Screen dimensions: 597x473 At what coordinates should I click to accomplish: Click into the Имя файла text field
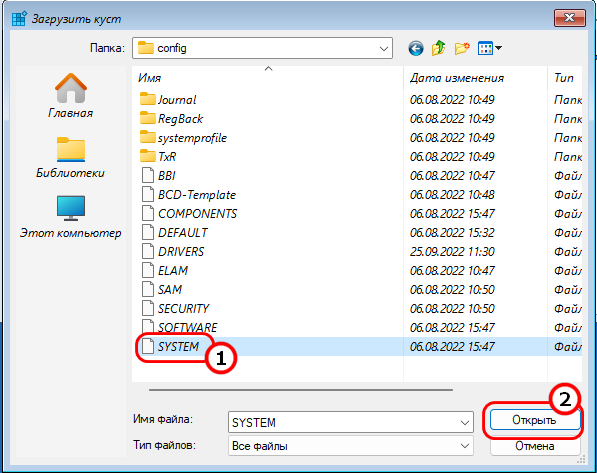tap(343, 422)
